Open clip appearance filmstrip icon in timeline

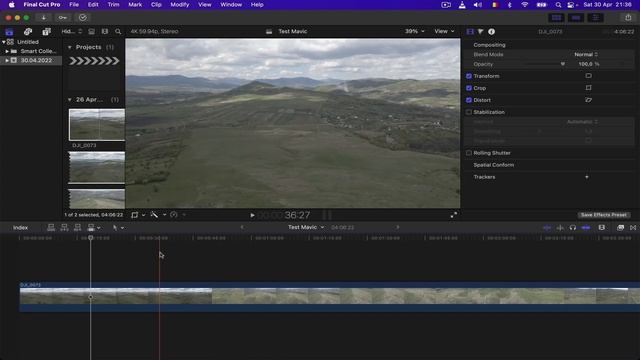coord(602,228)
